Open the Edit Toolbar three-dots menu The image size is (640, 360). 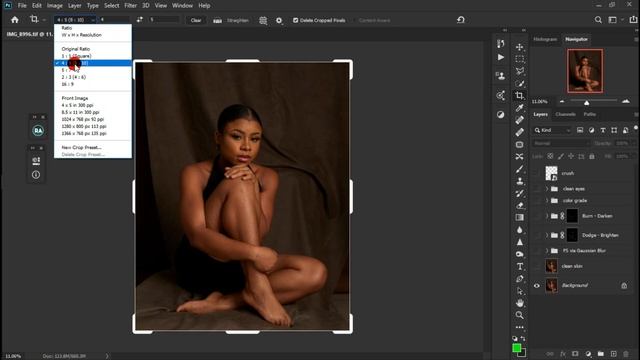[519, 327]
